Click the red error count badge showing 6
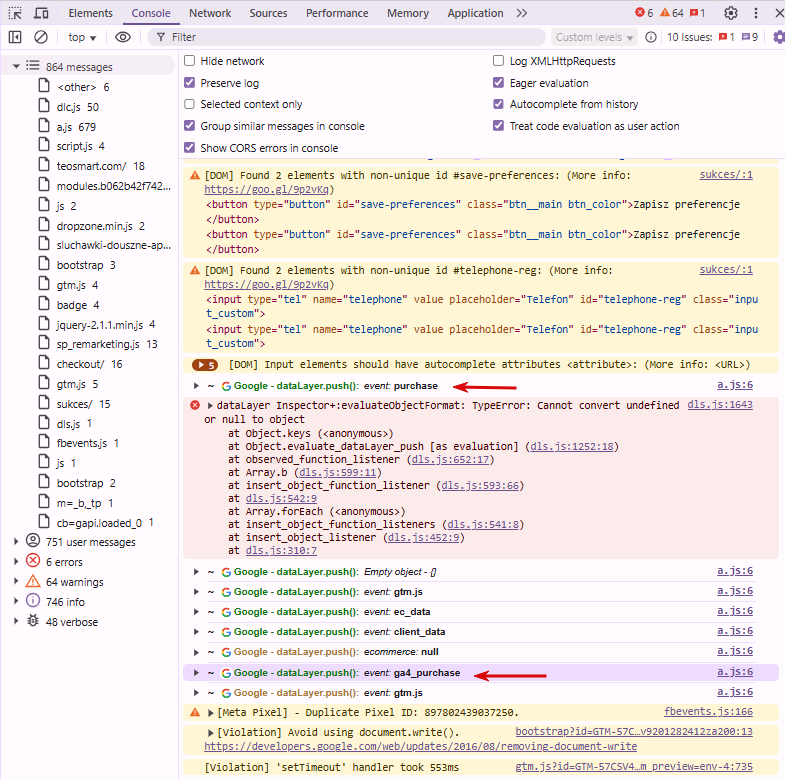Viewport: 785px width, 780px height. pyautogui.click(x=644, y=13)
